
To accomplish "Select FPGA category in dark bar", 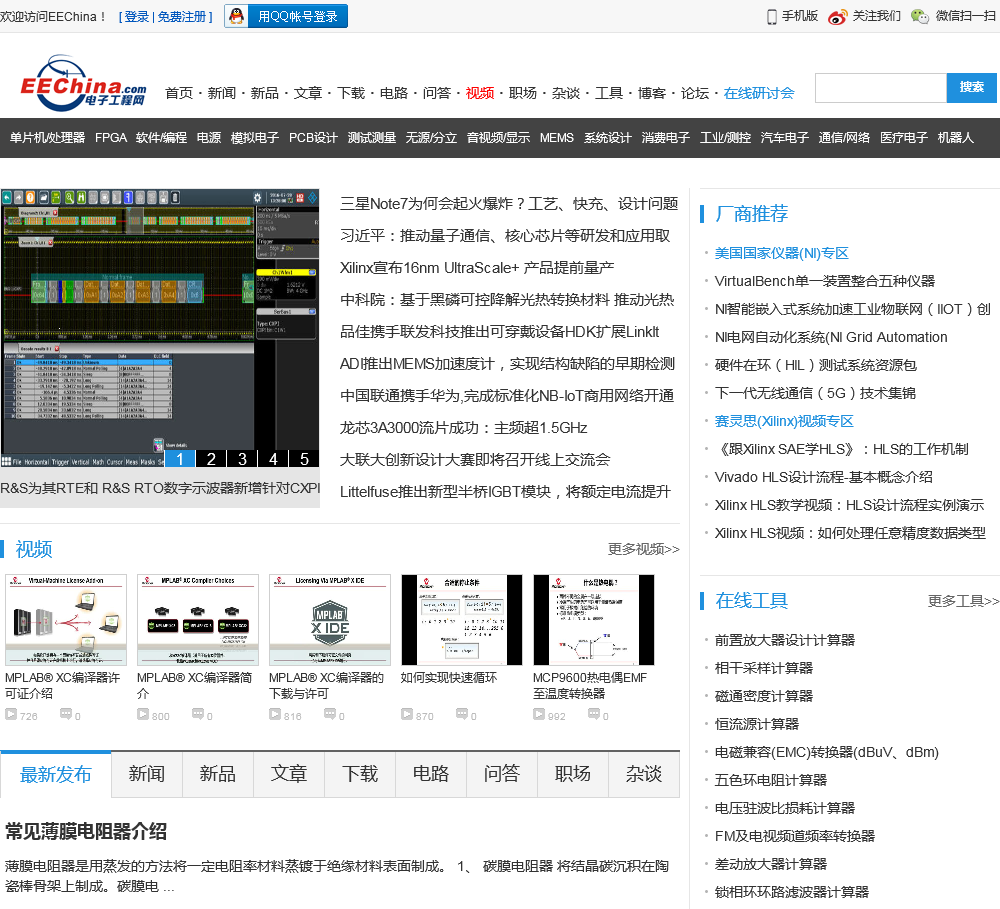I will [111, 138].
